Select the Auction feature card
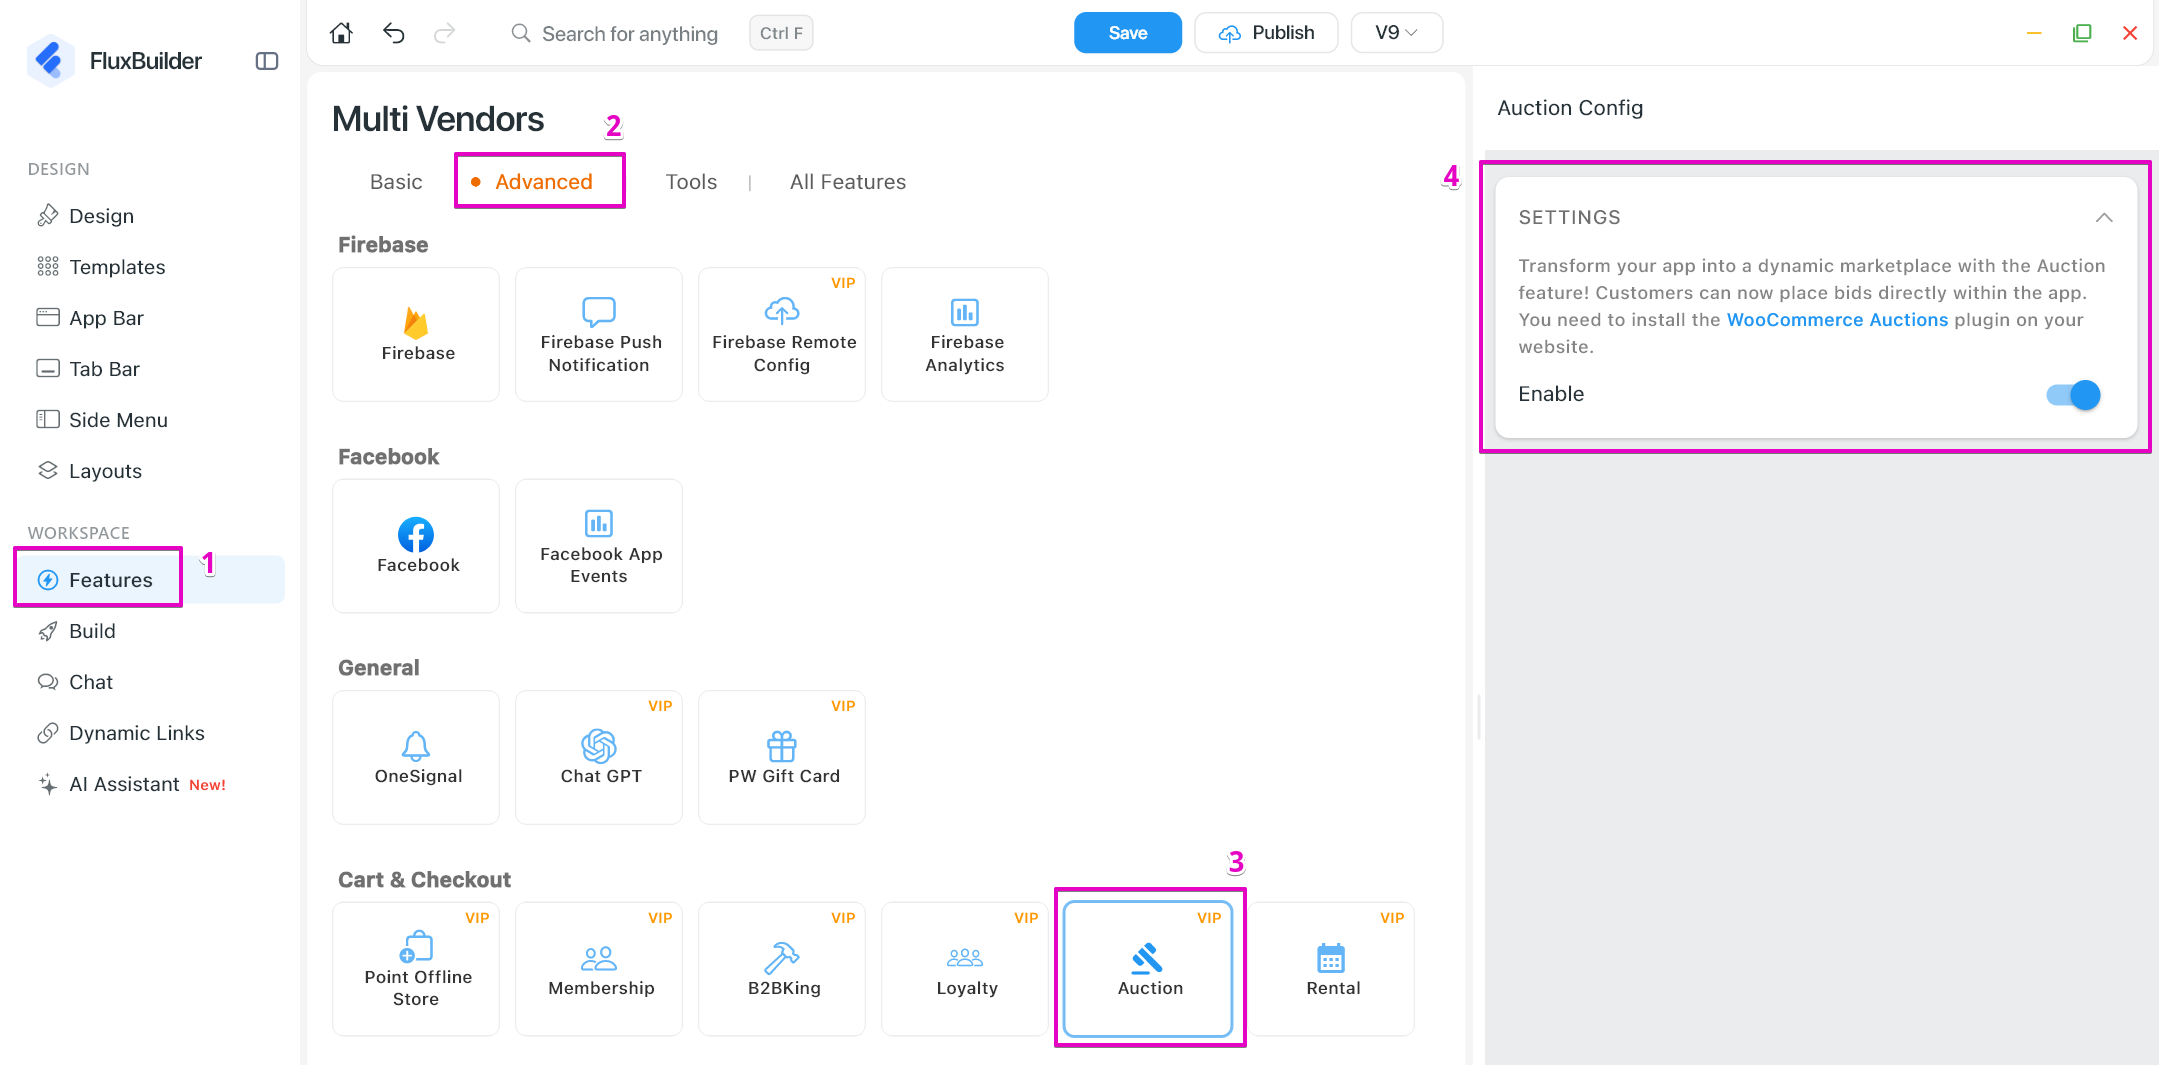2159x1065 pixels. 1148,969
